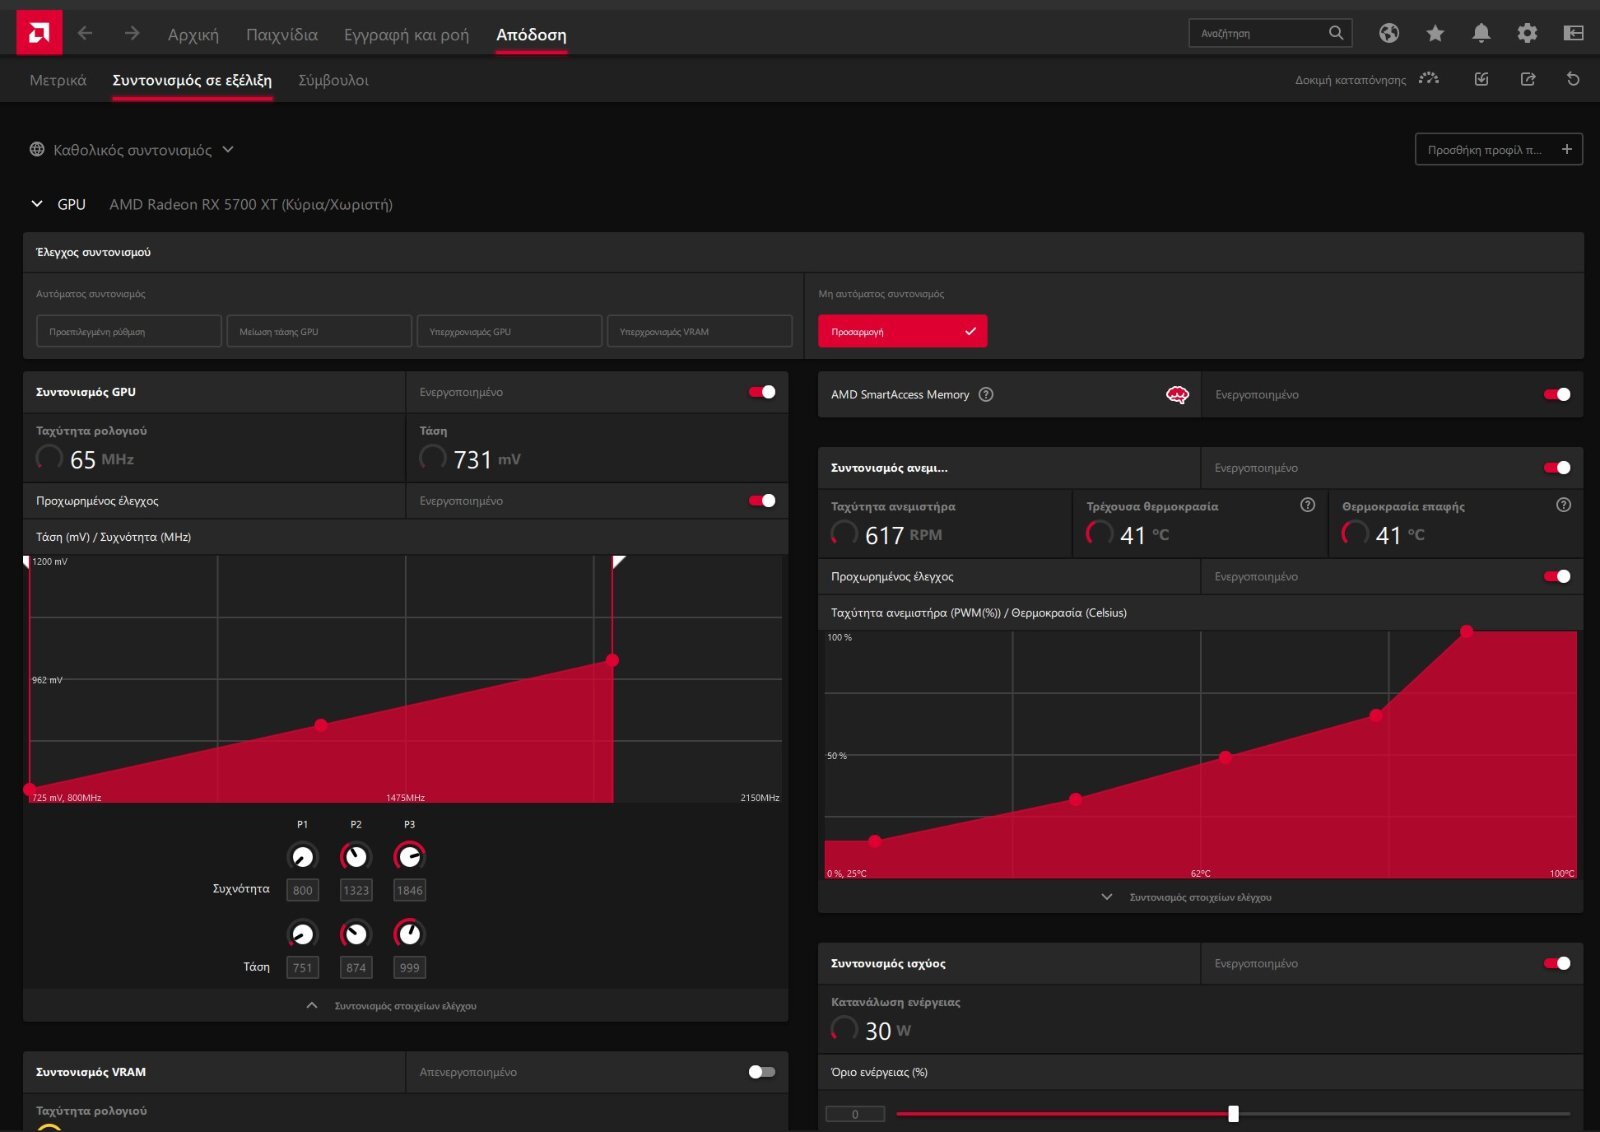Image resolution: width=1600 pixels, height=1132 pixels.
Task: Select Προεπιλεγμένη ρύθμιση preset
Action: [x=129, y=331]
